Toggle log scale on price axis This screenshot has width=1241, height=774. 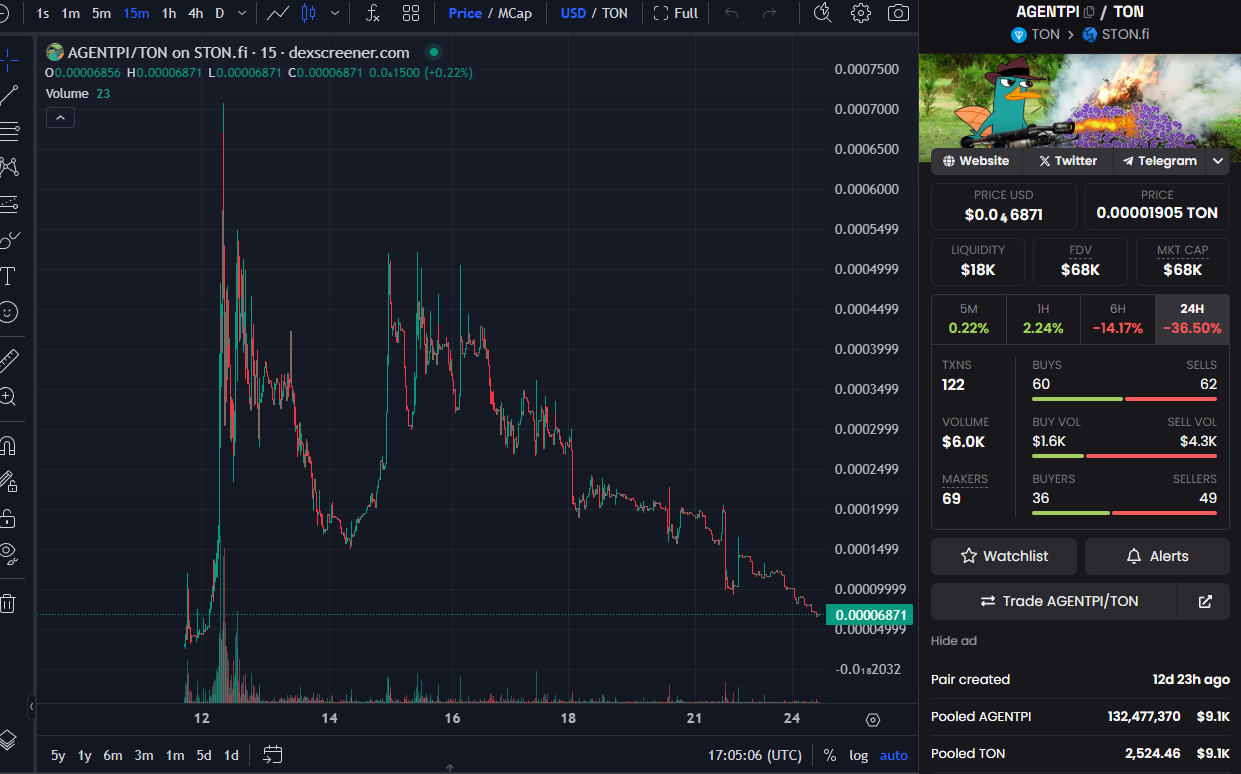tap(859, 755)
